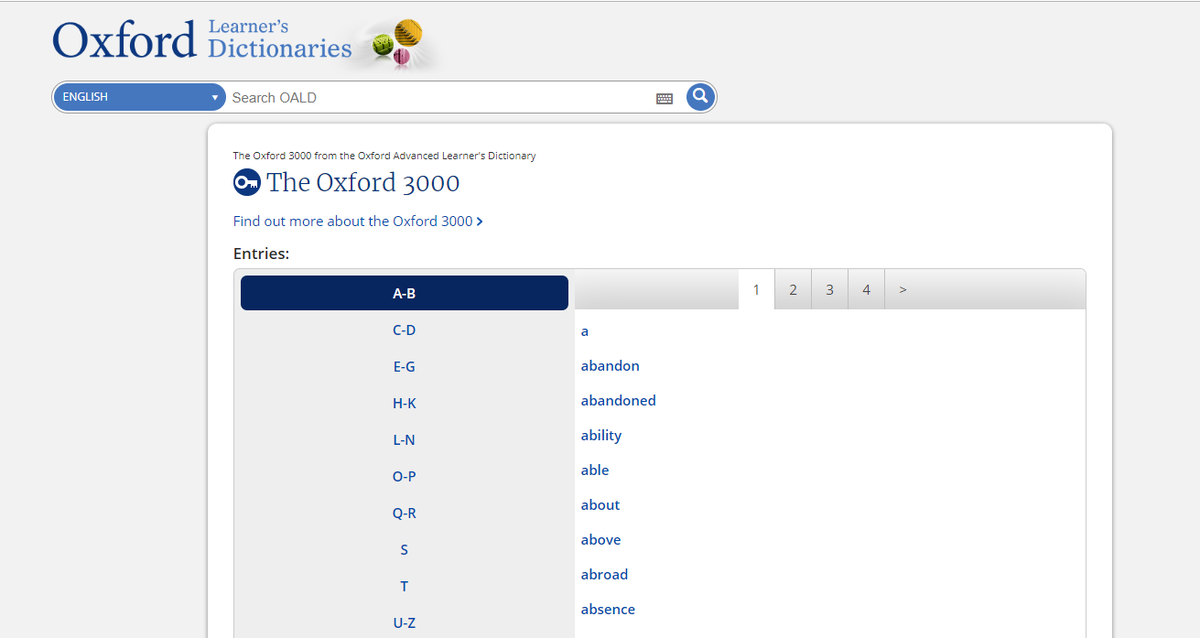Go to page 2 of entries
Screen dimensions: 1200x638
[x=793, y=290]
